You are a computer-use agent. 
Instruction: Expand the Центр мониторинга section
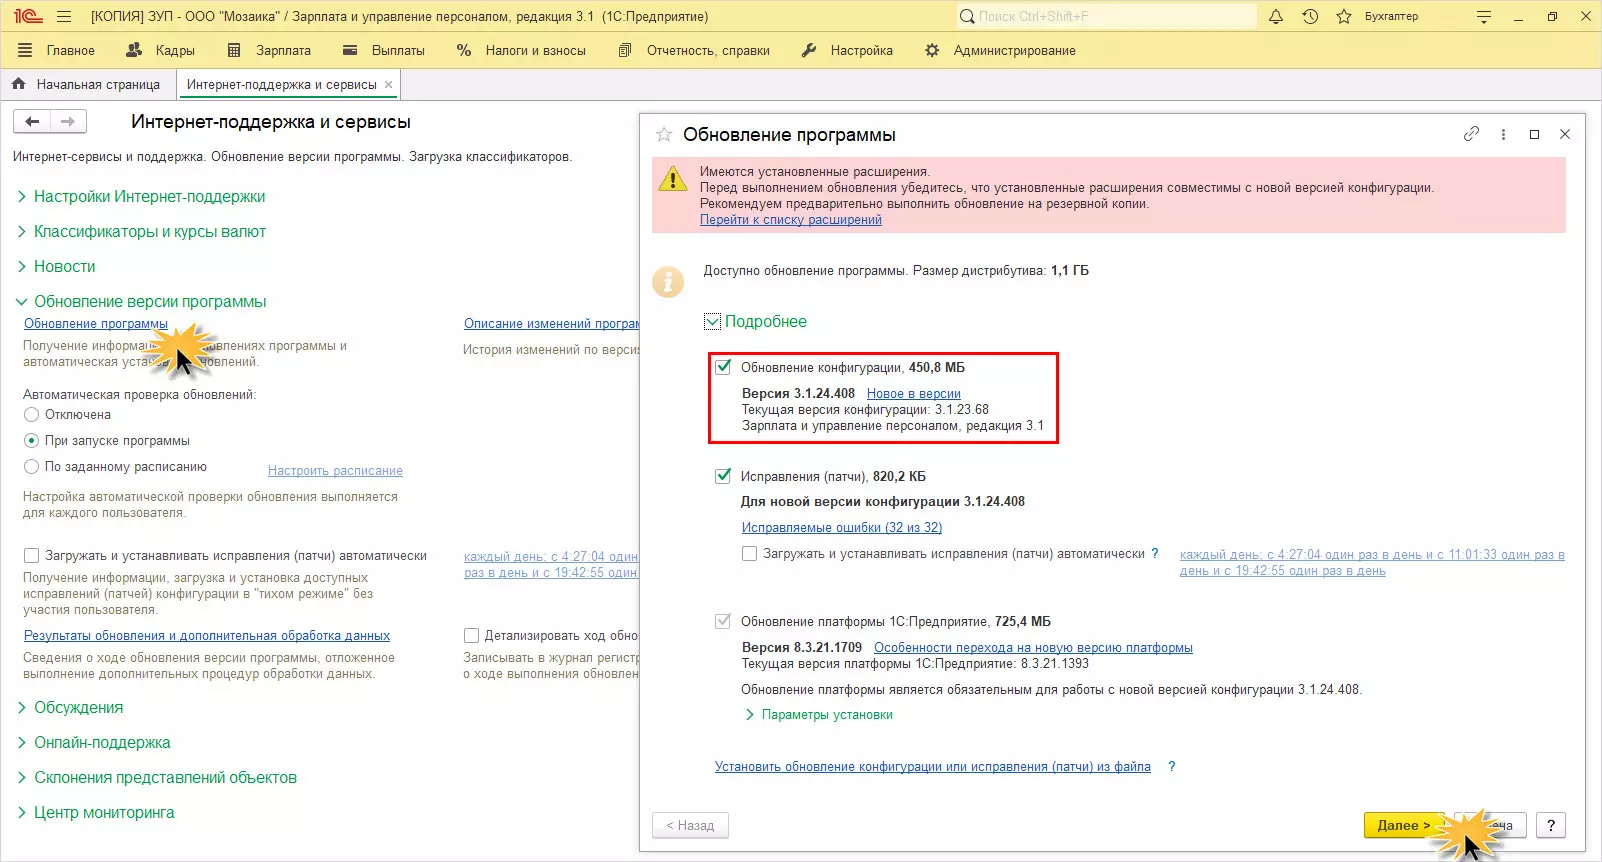[95, 813]
